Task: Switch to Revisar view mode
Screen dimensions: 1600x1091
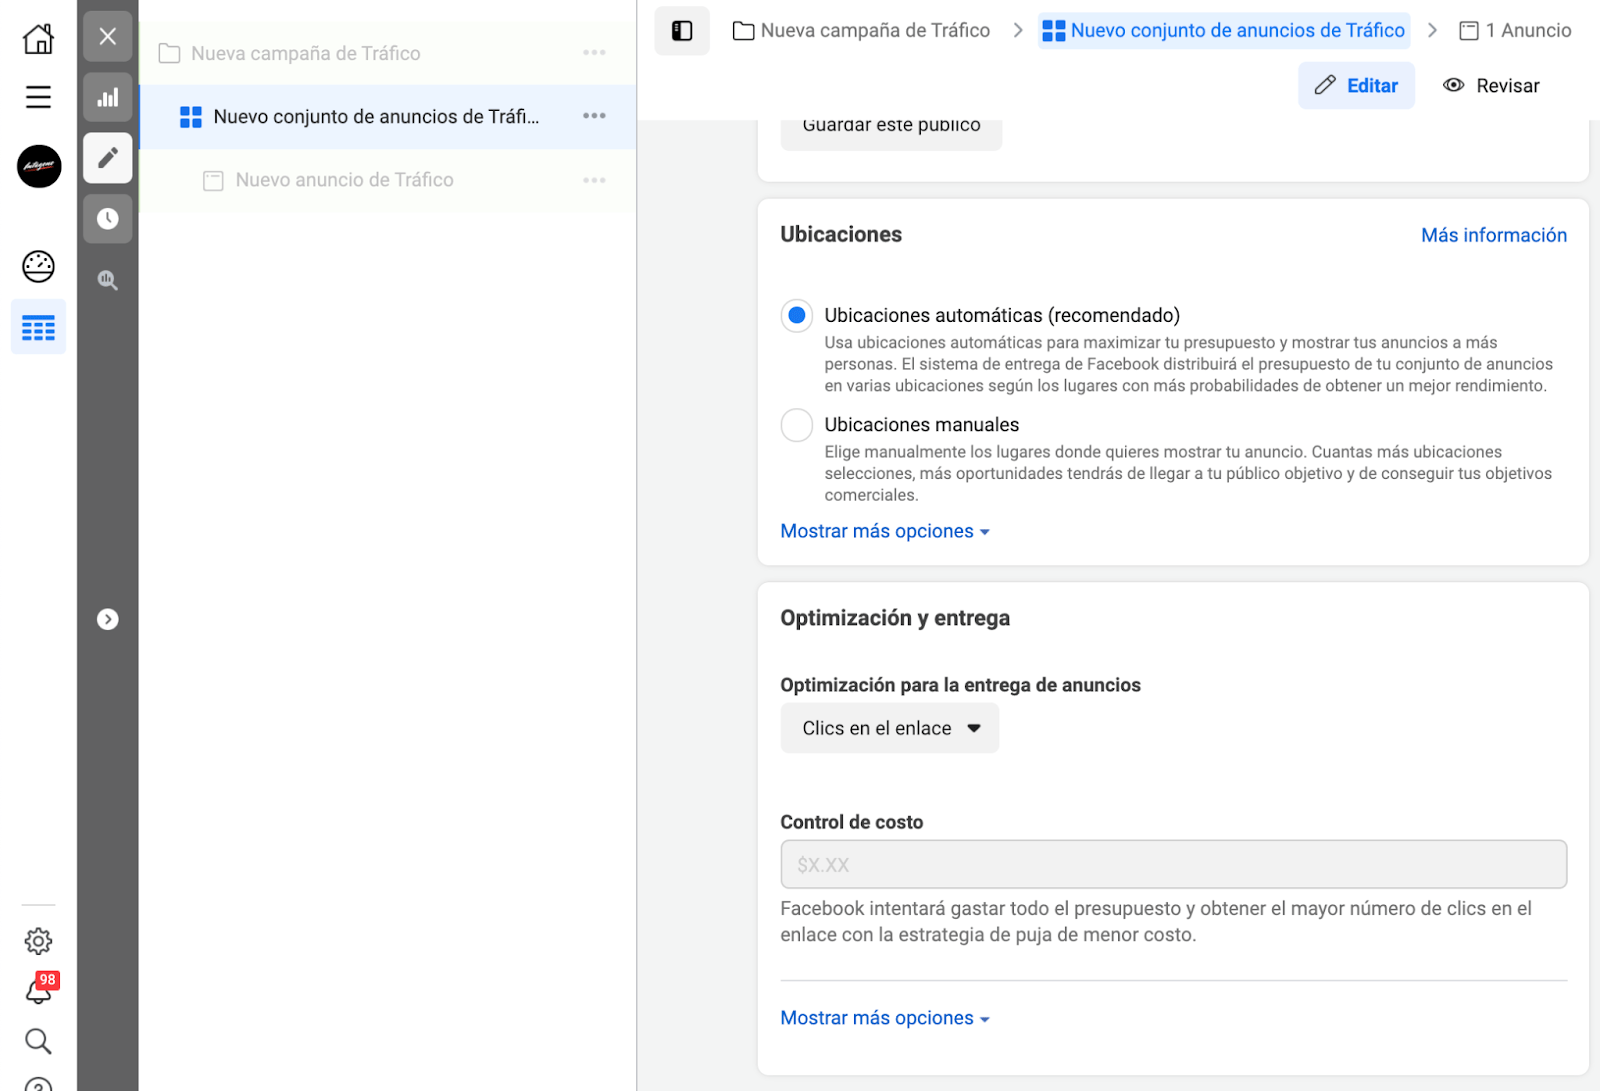Action: [x=1491, y=86]
